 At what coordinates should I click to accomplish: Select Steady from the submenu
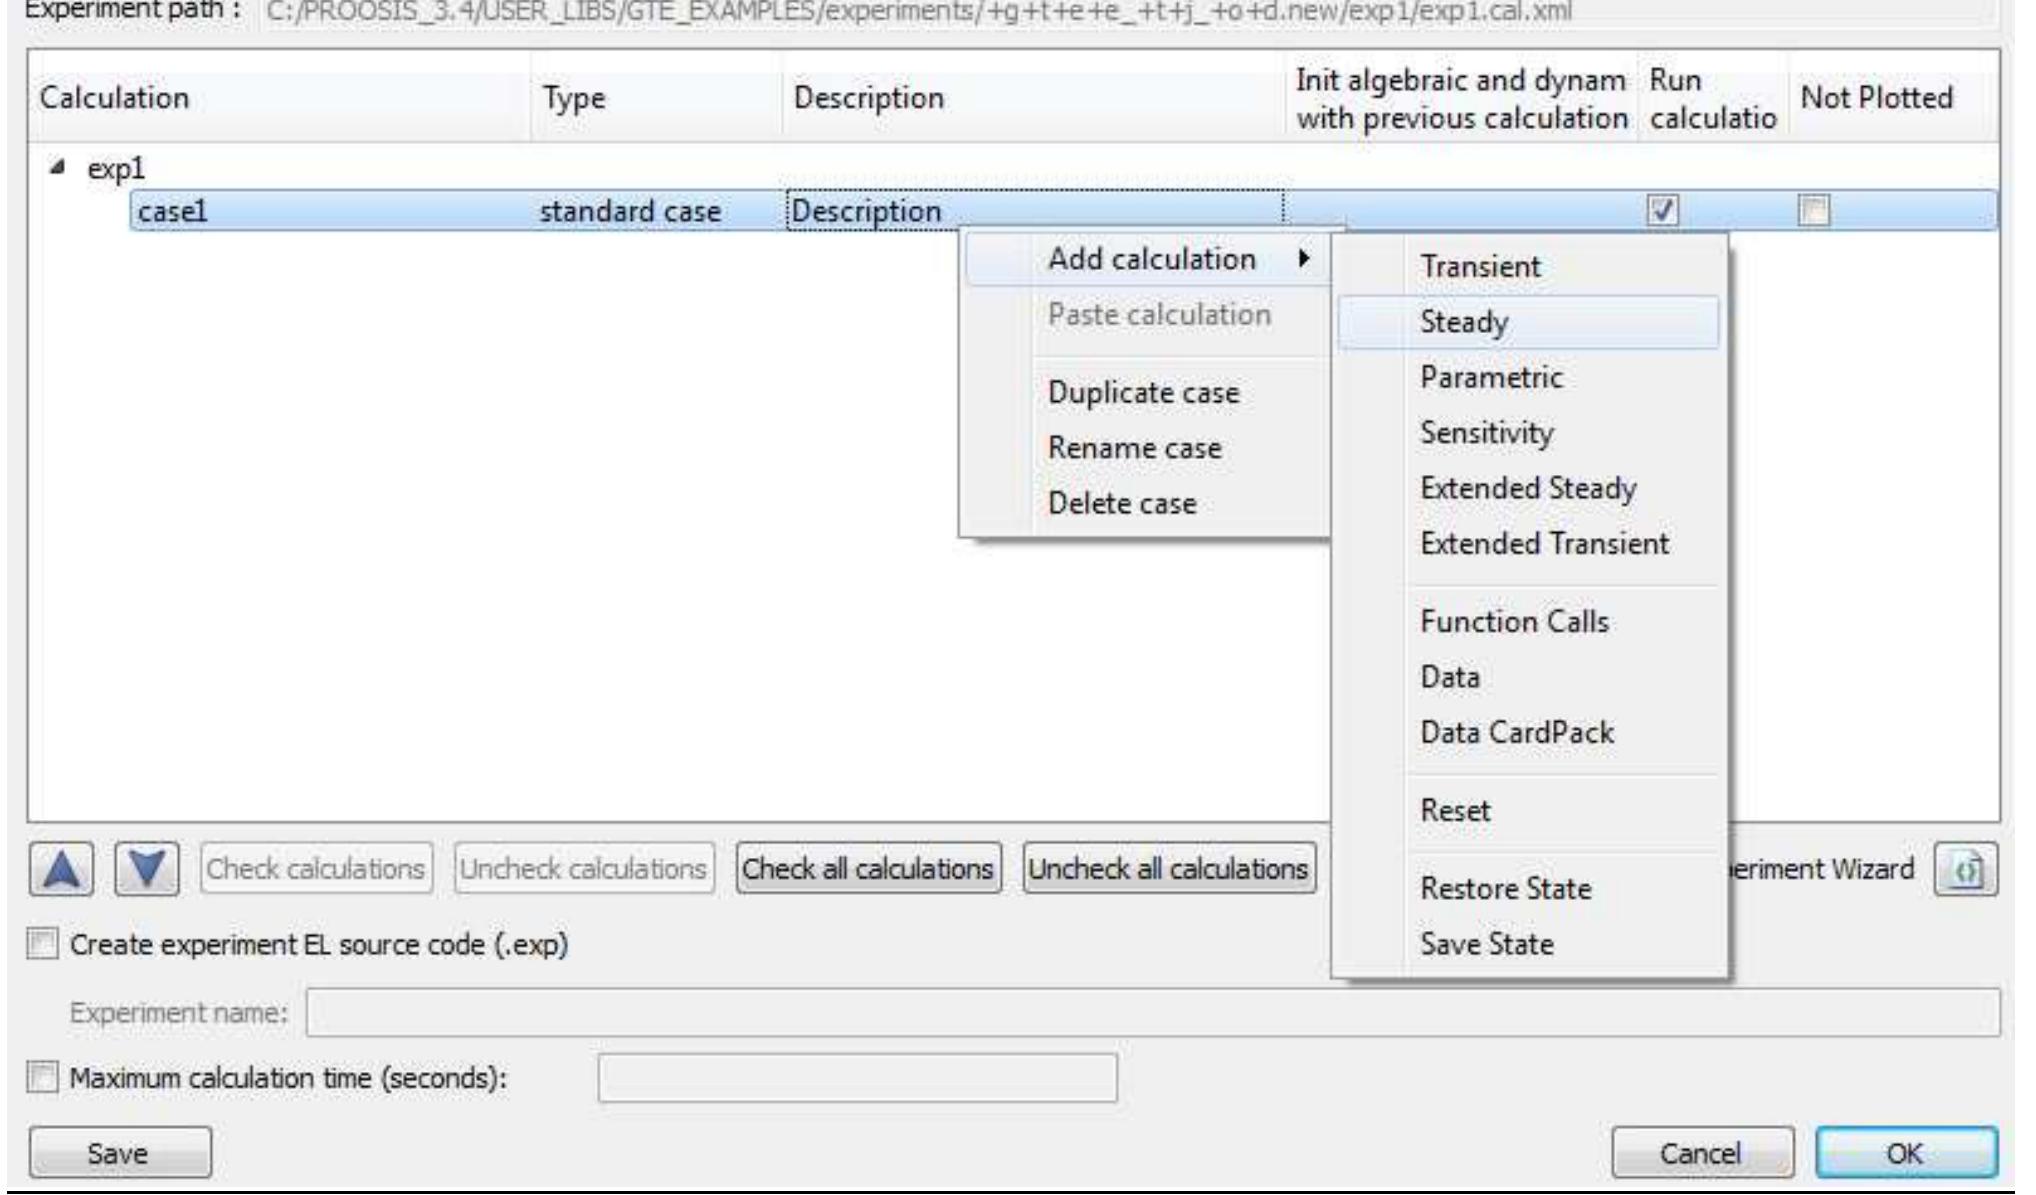tap(1464, 322)
